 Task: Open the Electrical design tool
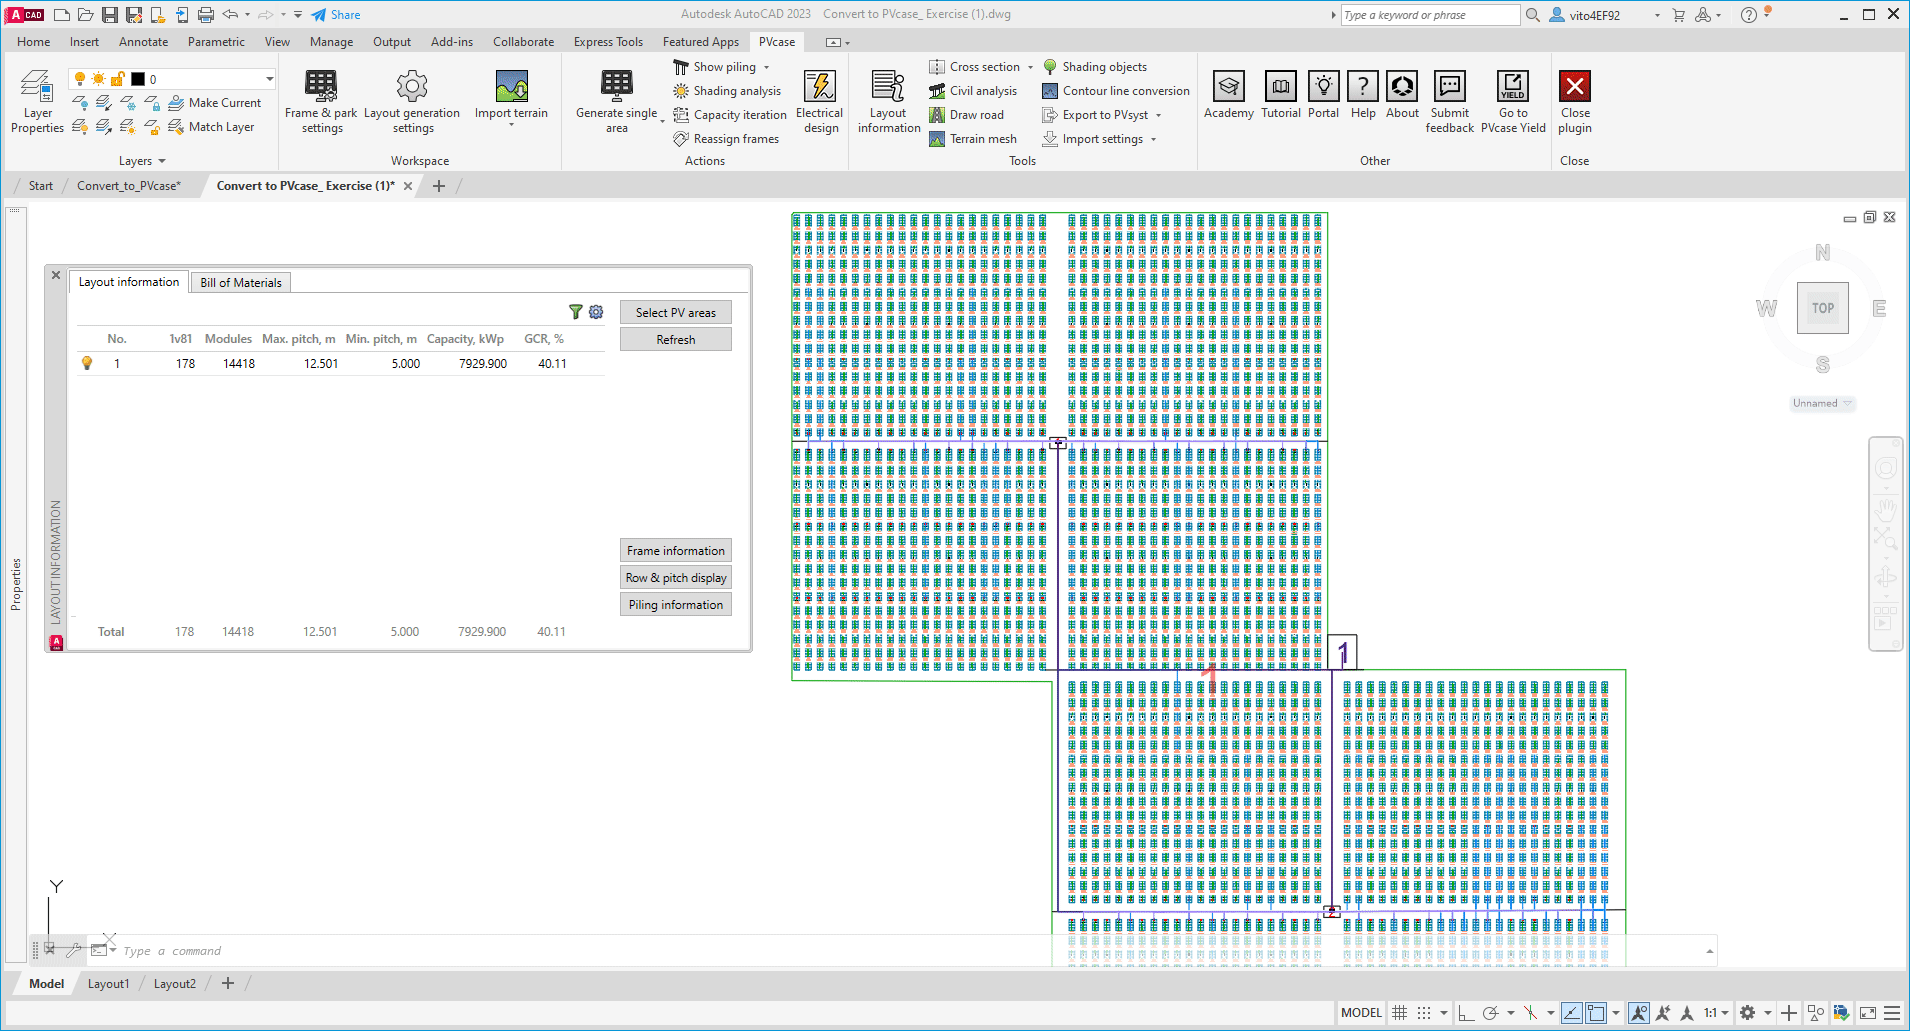[x=820, y=101]
